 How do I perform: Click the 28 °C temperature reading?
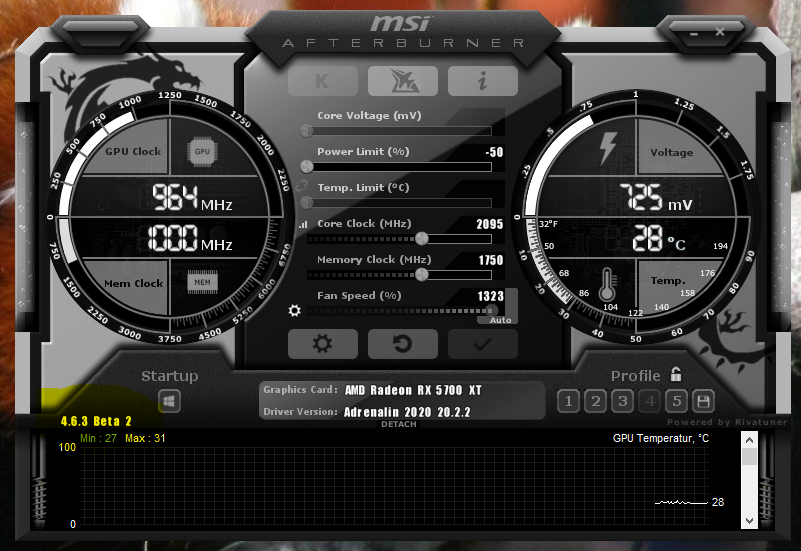click(x=658, y=238)
